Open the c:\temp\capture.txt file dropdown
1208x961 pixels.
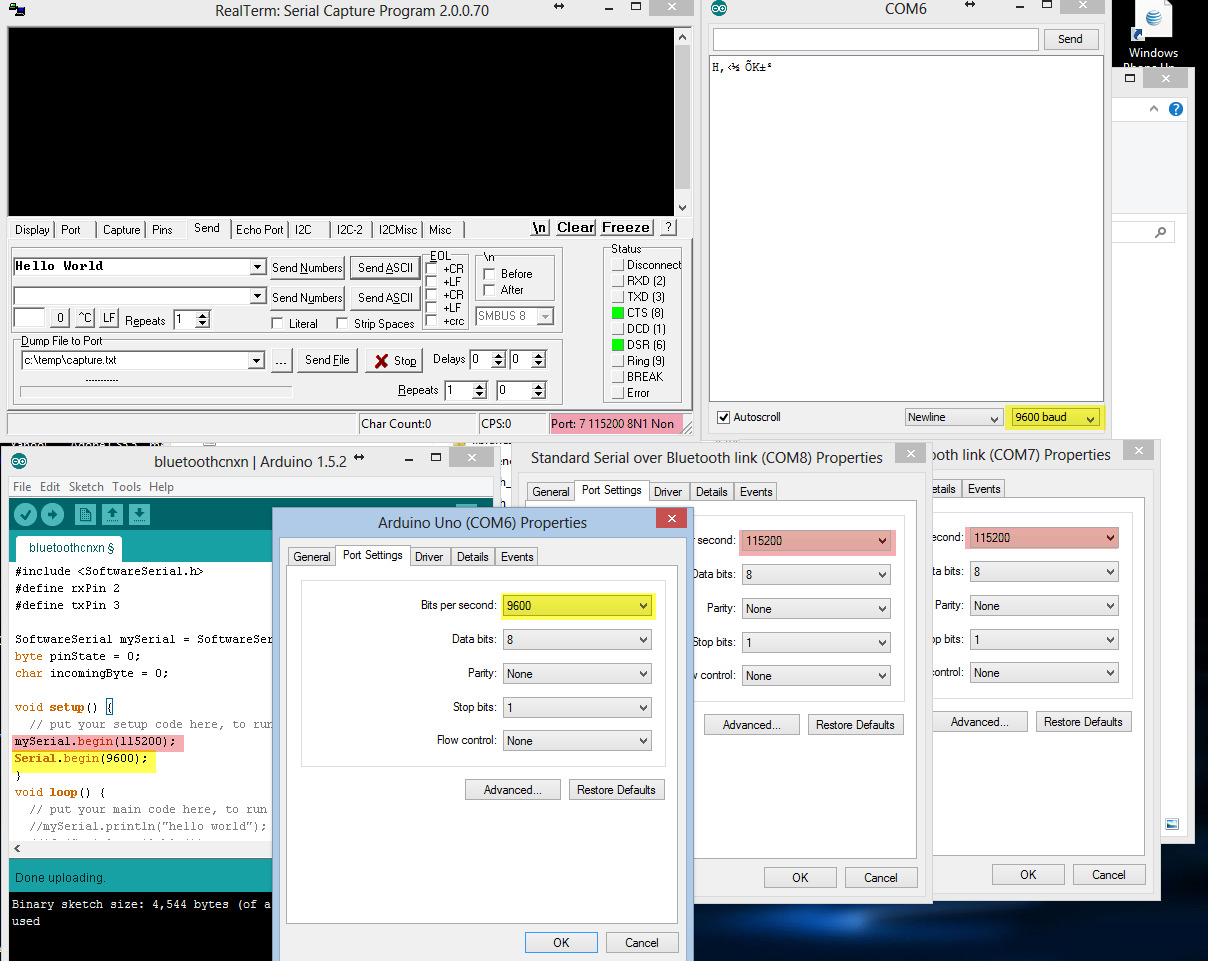pos(256,360)
